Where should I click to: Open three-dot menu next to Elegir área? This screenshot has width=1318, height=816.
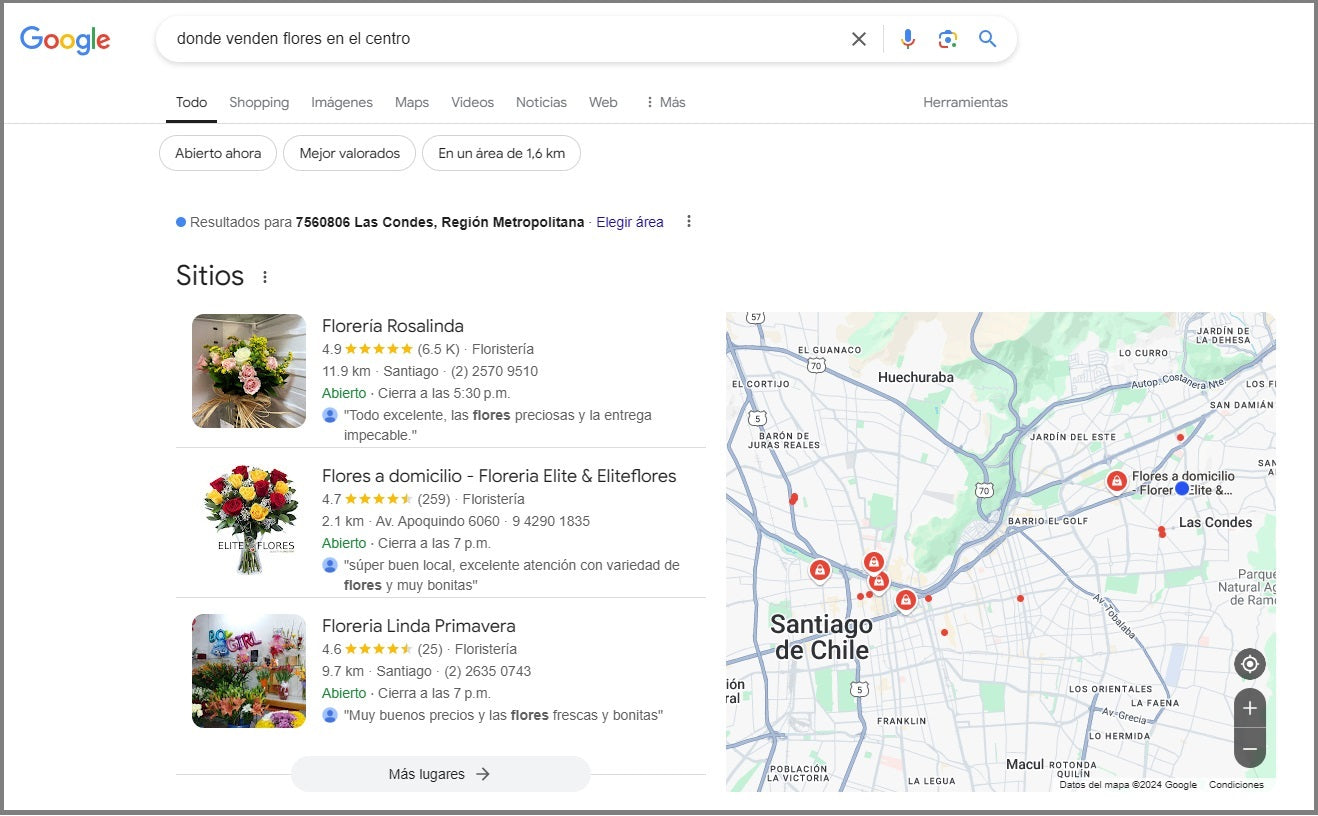pyautogui.click(x=689, y=222)
